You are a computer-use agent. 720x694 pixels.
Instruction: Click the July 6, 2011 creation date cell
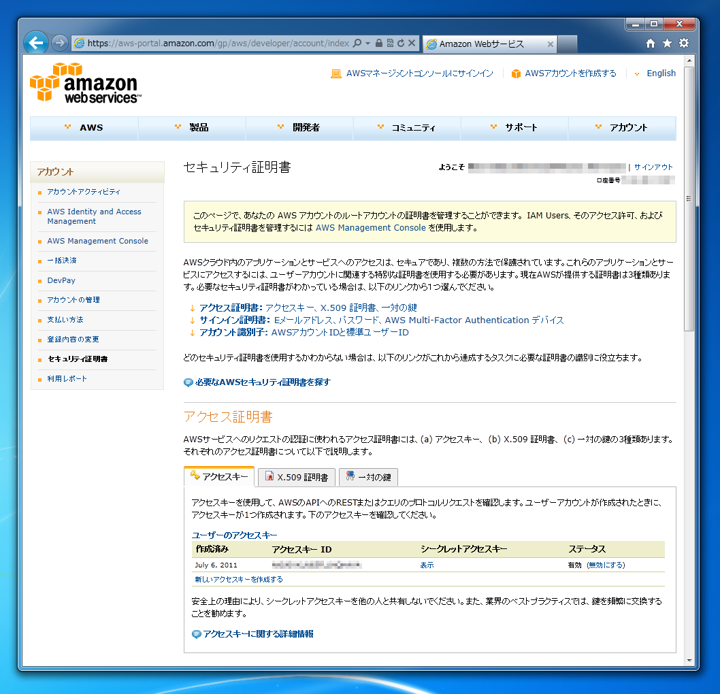coord(216,565)
